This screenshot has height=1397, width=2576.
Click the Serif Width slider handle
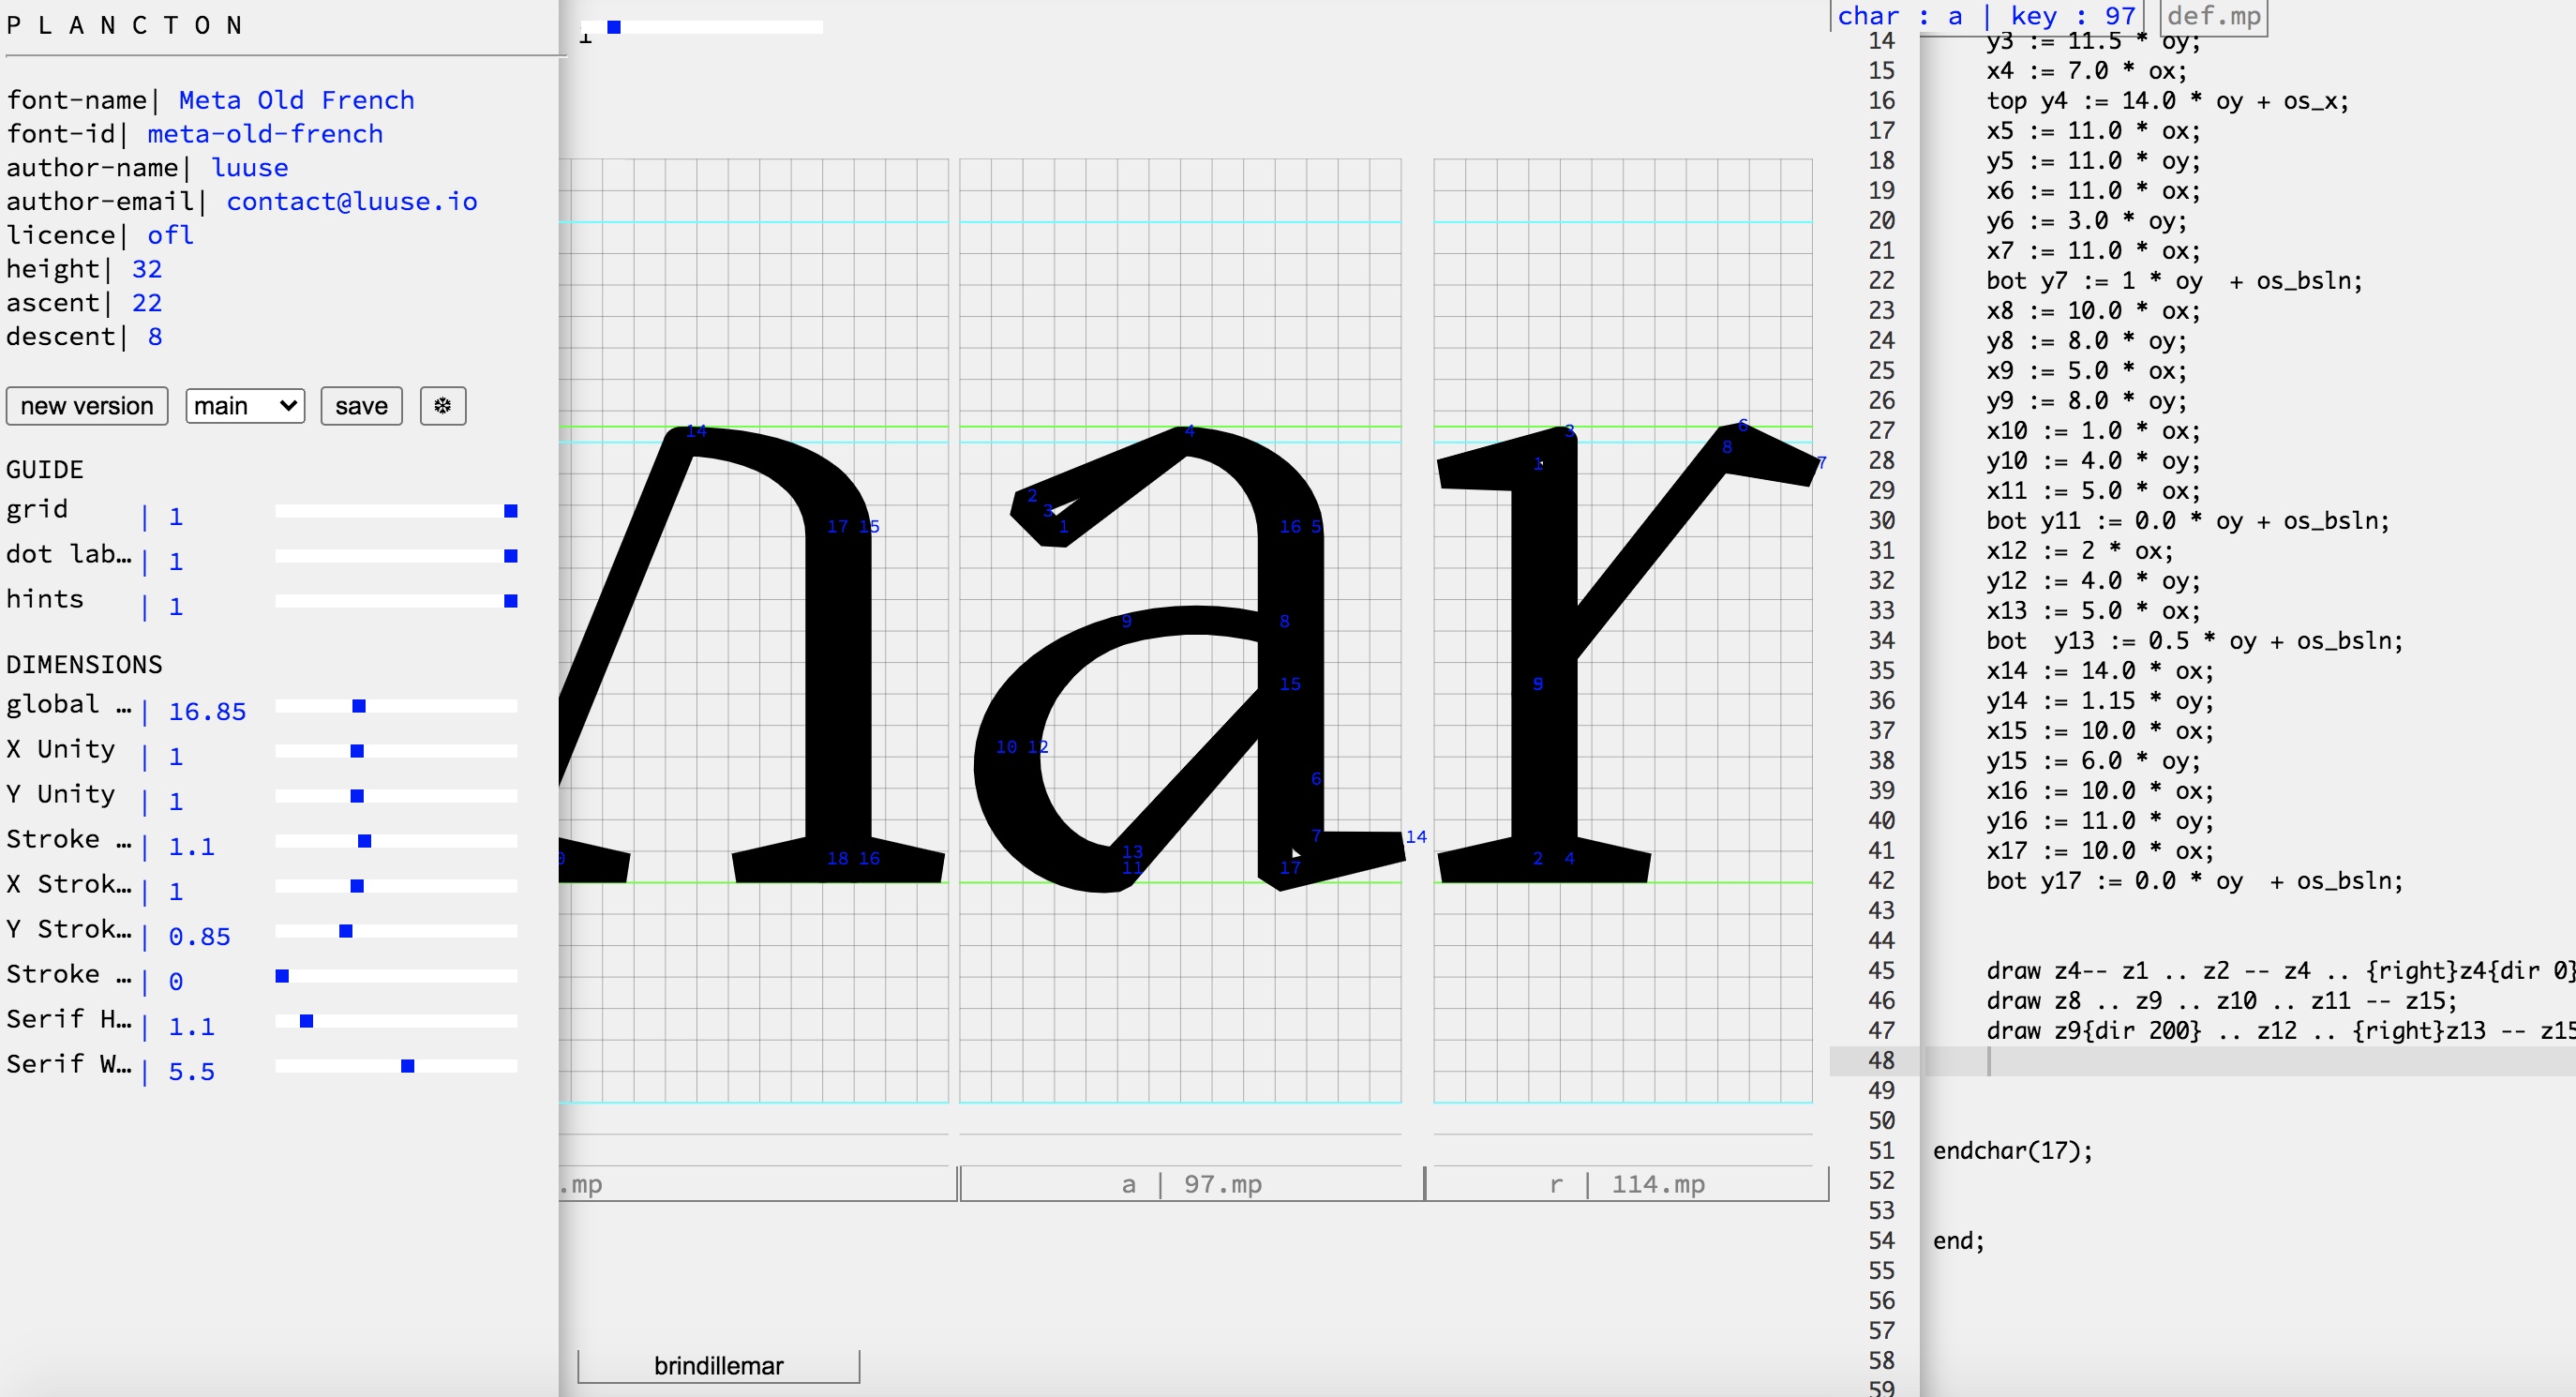407,1066
